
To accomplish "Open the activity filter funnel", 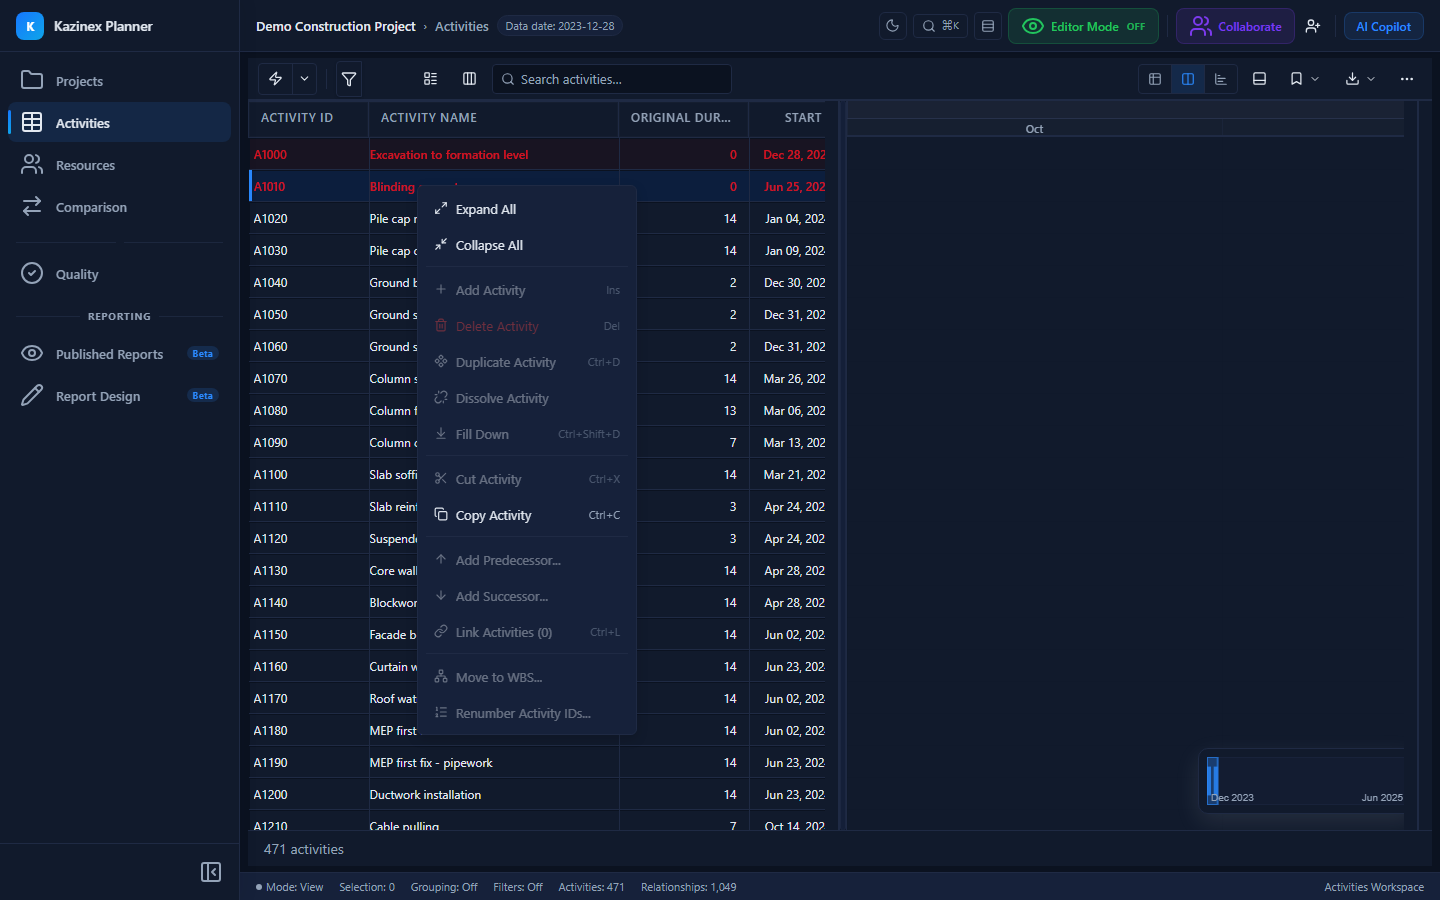I will (x=348, y=79).
